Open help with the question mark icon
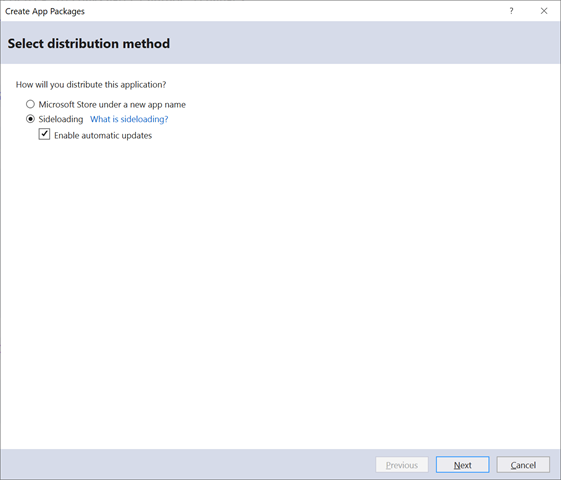This screenshot has height=480, width=561. click(x=511, y=11)
